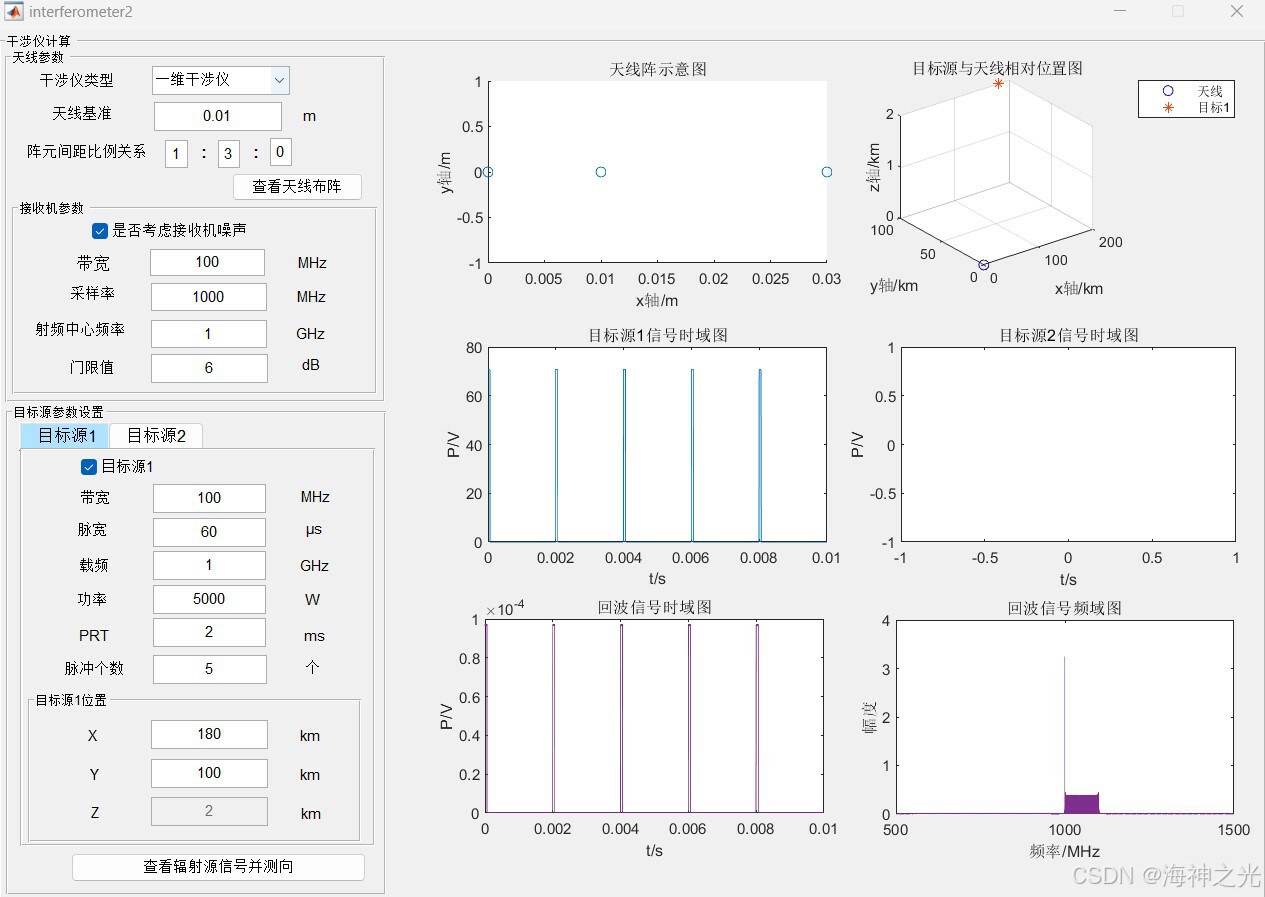Screen dimensions: 1265x897
Task: Switch to 目标源1 tab
Action: pos(66,435)
